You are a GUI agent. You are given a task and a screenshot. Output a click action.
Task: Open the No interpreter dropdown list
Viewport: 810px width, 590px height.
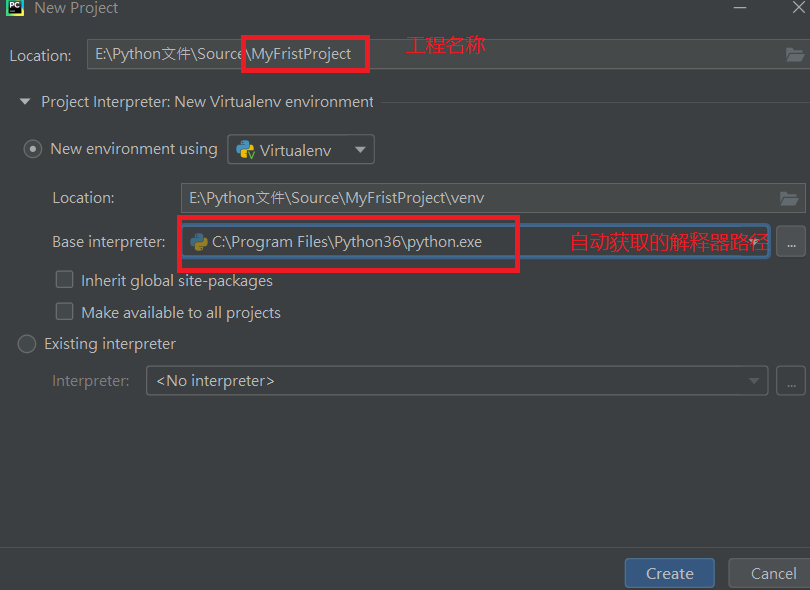(753, 380)
